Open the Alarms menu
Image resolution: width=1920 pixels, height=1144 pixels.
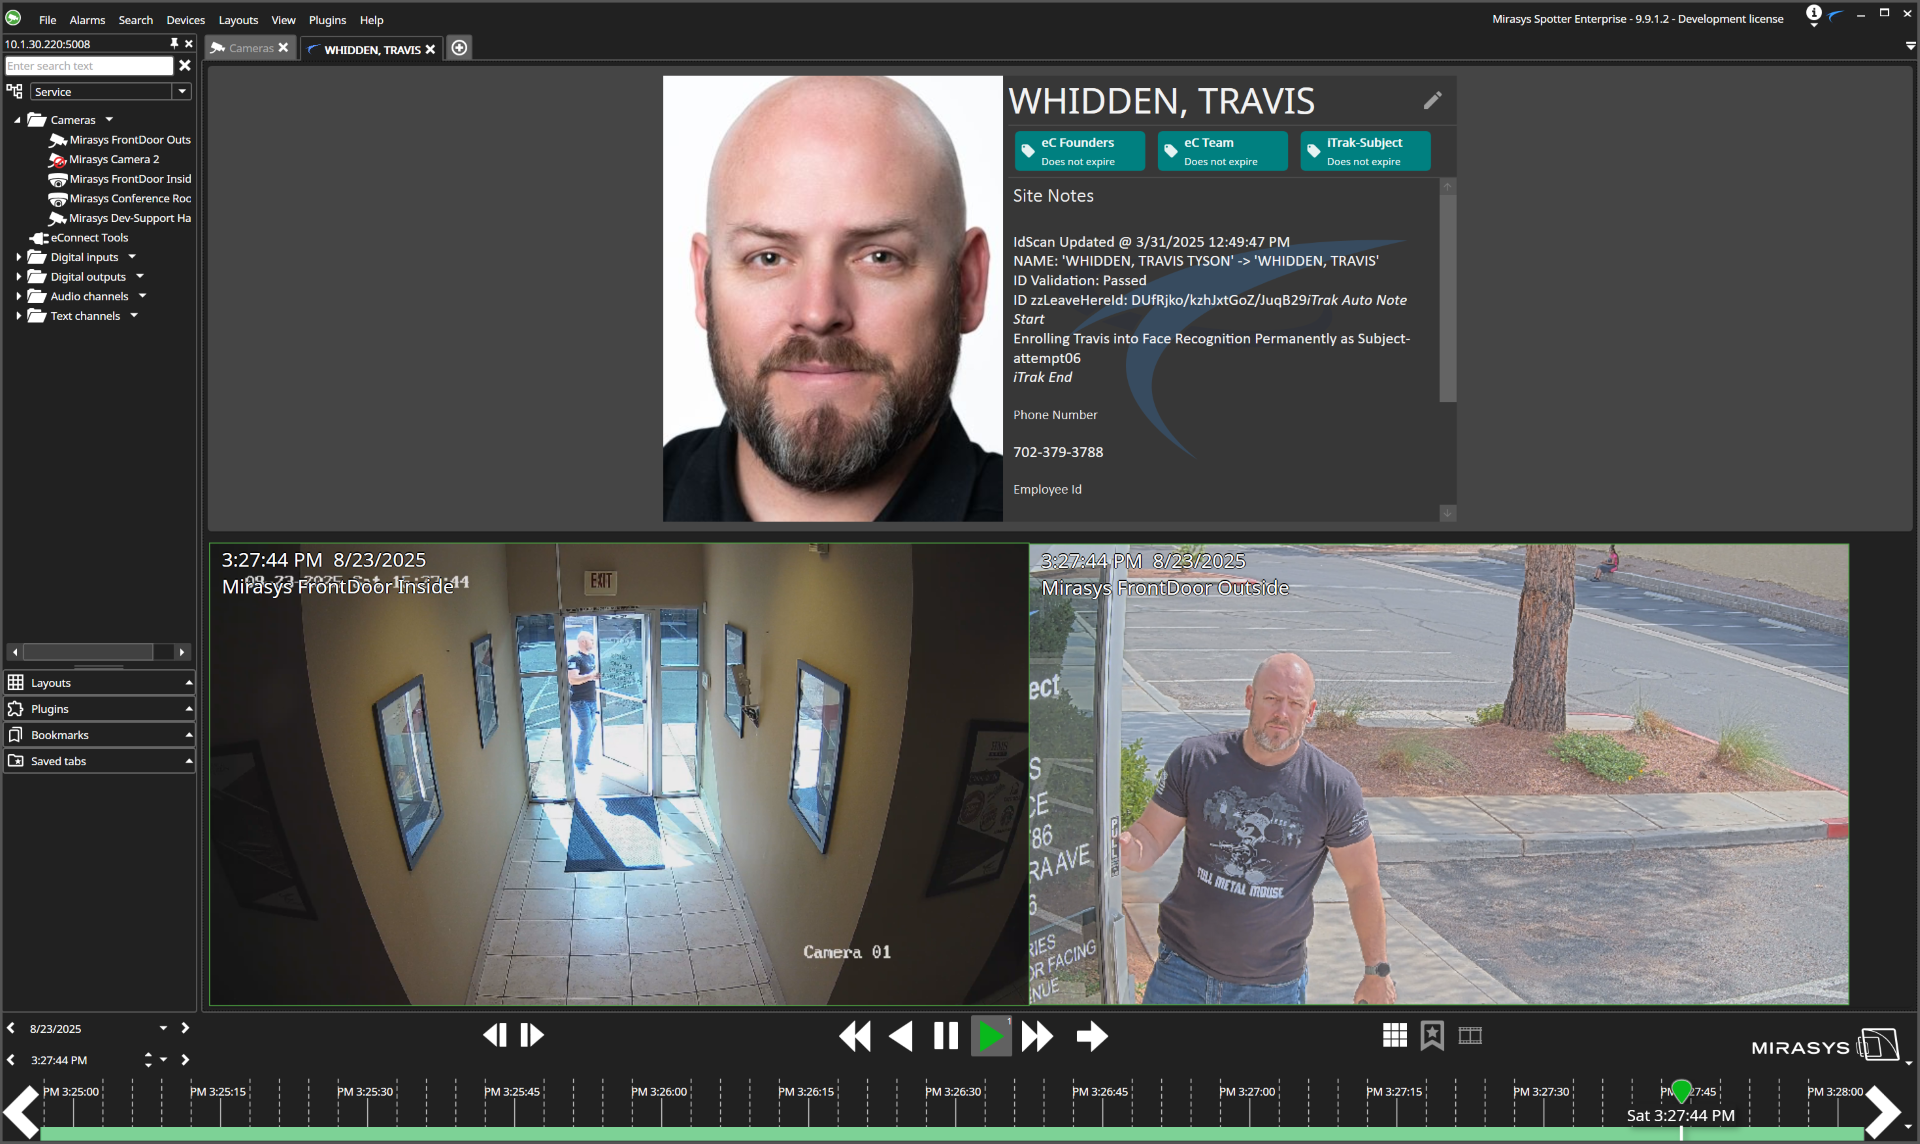coord(87,20)
